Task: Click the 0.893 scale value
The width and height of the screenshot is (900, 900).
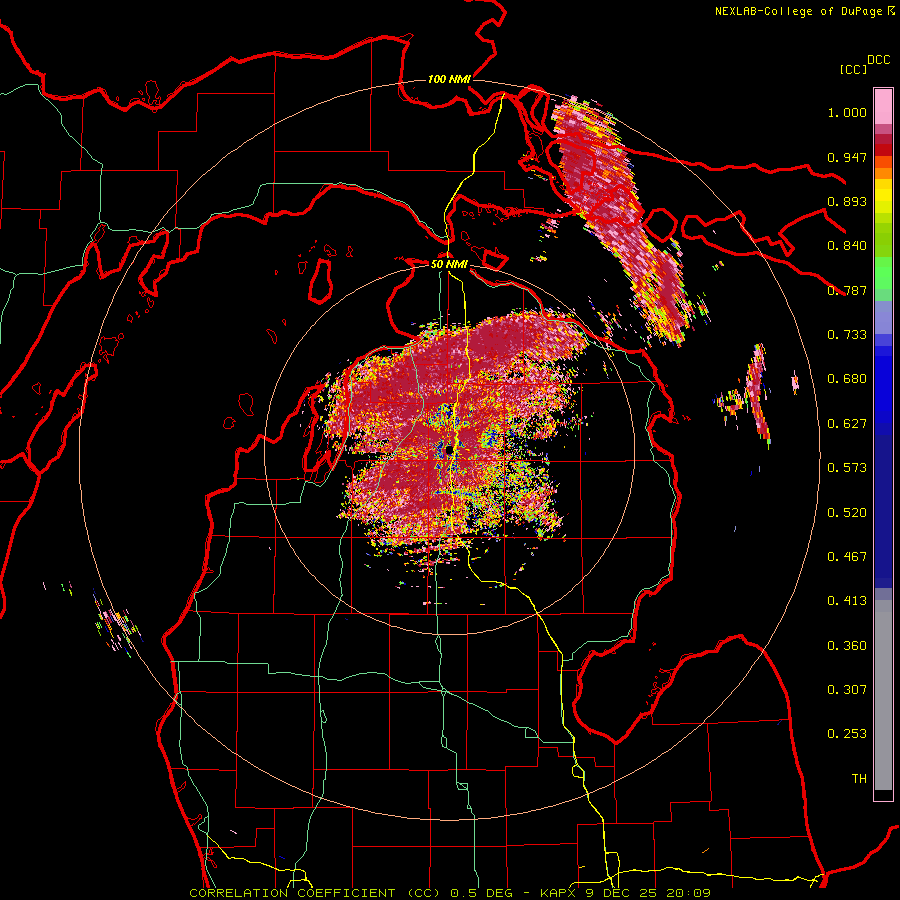Action: coord(847,201)
